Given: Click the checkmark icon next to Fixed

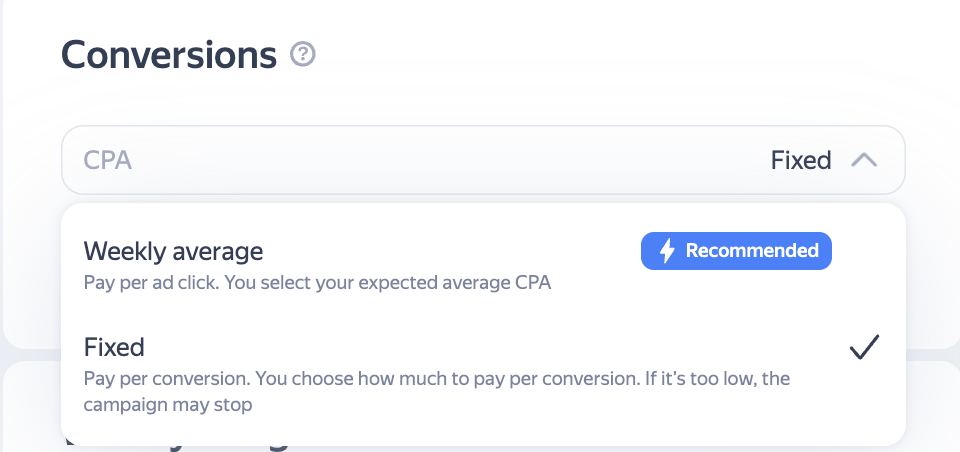Looking at the screenshot, I should 864,347.
